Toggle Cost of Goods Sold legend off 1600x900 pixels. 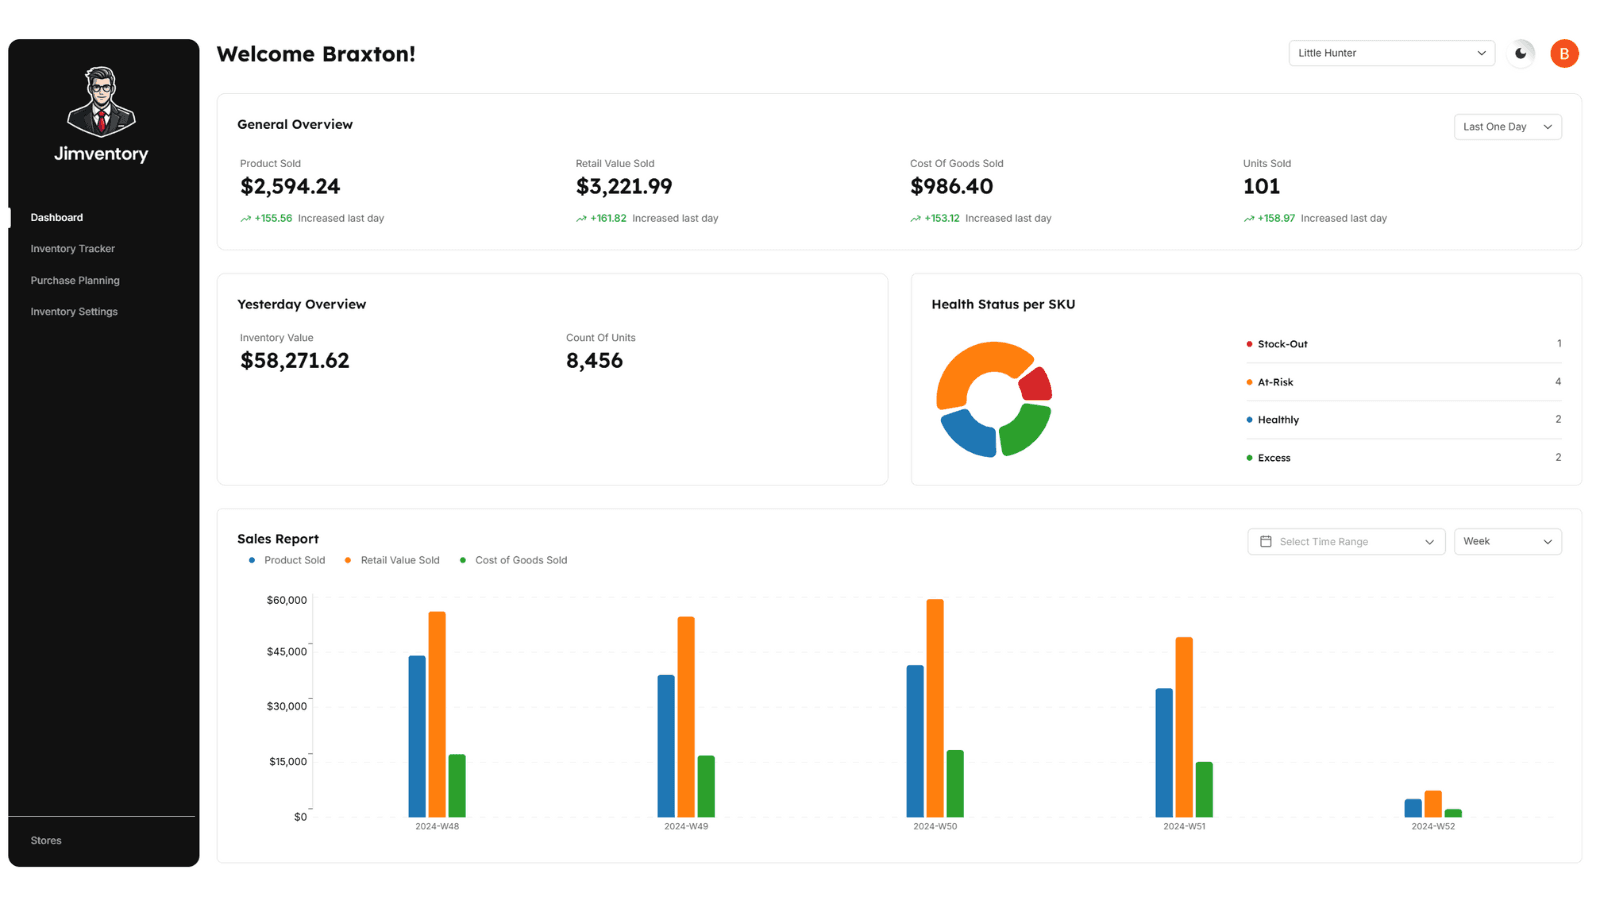tap(514, 560)
